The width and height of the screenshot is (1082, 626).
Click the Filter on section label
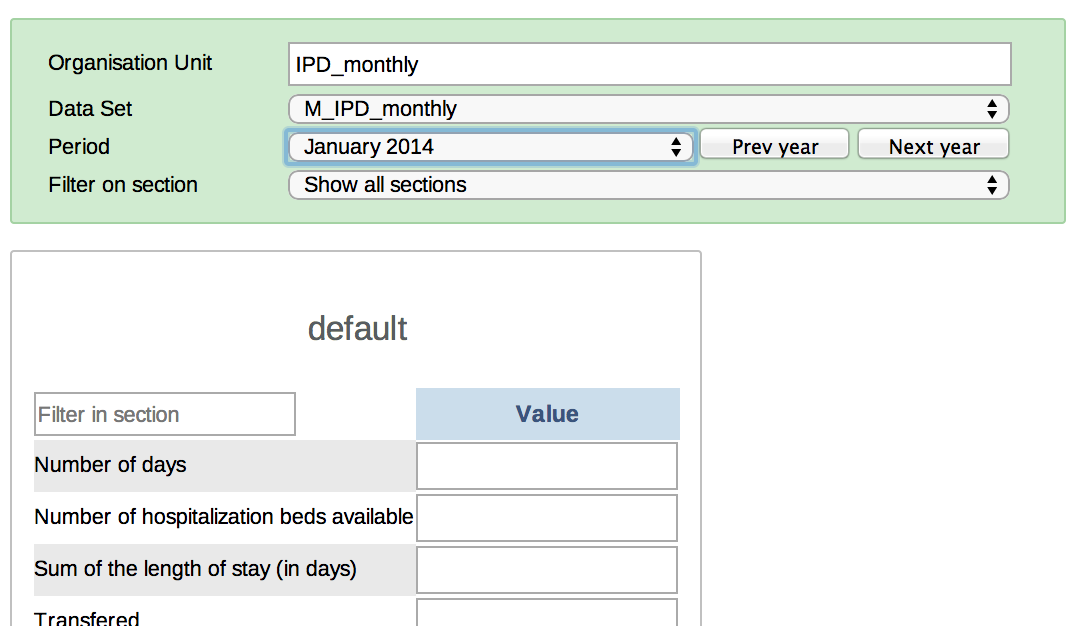(x=123, y=185)
